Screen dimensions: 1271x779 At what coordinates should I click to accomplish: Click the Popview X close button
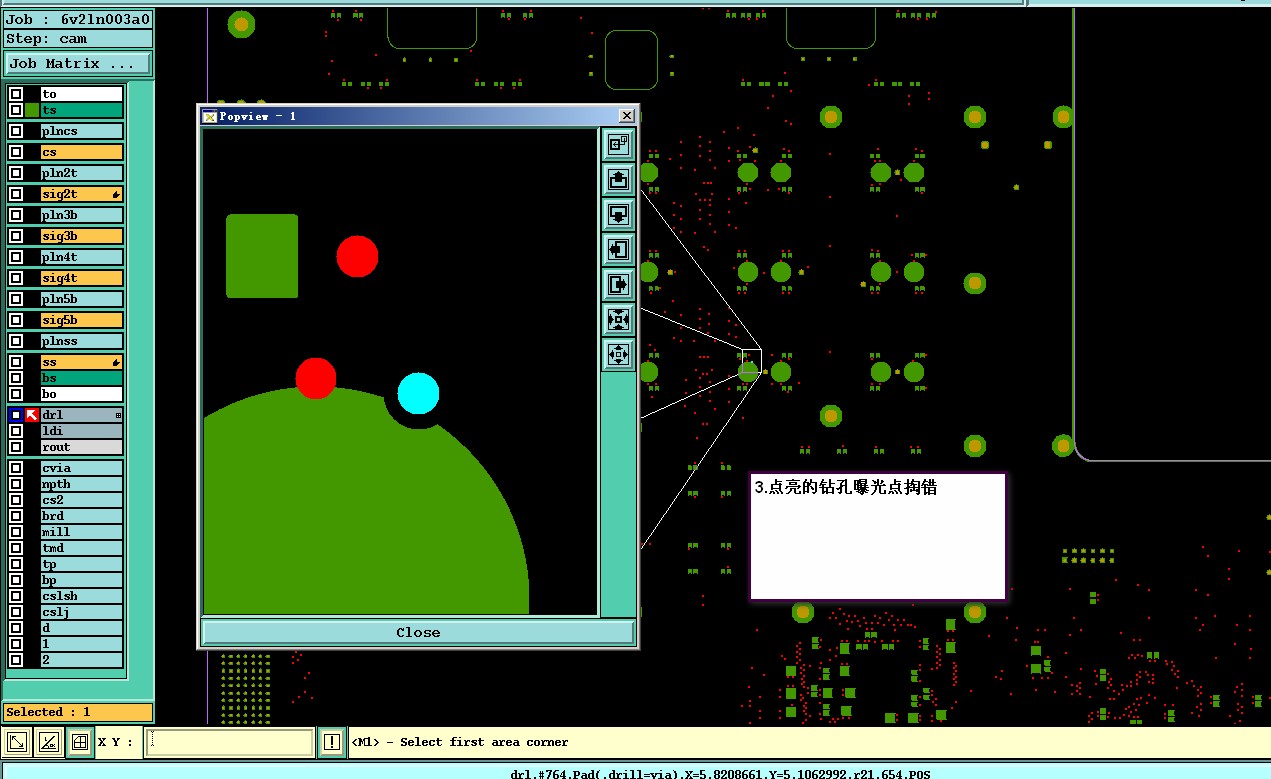pyautogui.click(x=627, y=116)
